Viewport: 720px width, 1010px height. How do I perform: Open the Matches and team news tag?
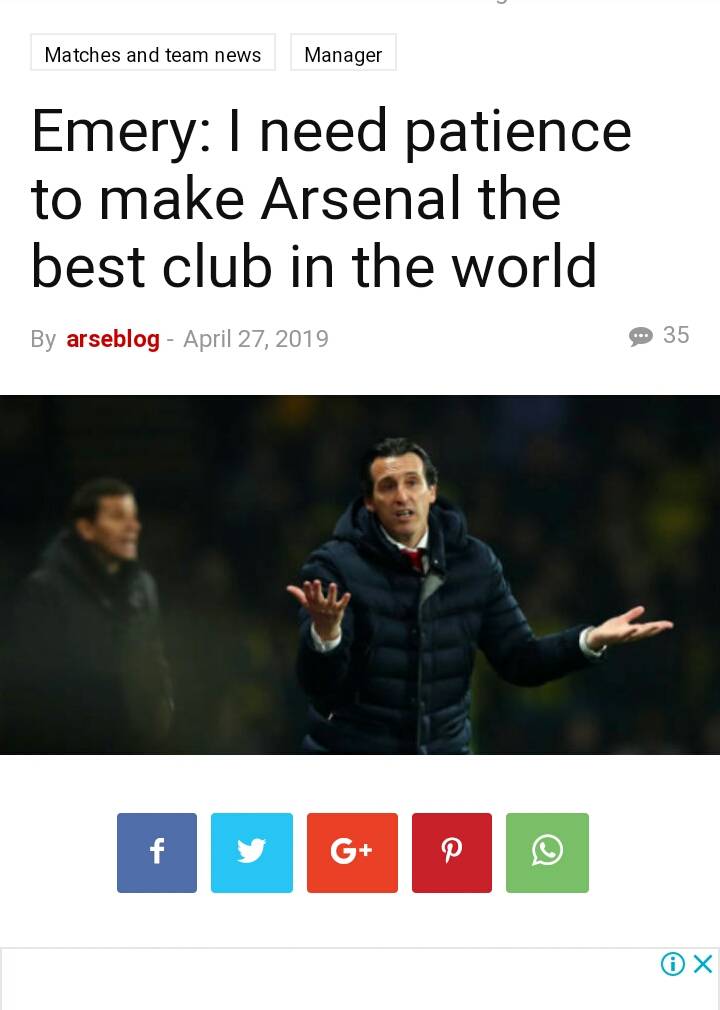153,52
